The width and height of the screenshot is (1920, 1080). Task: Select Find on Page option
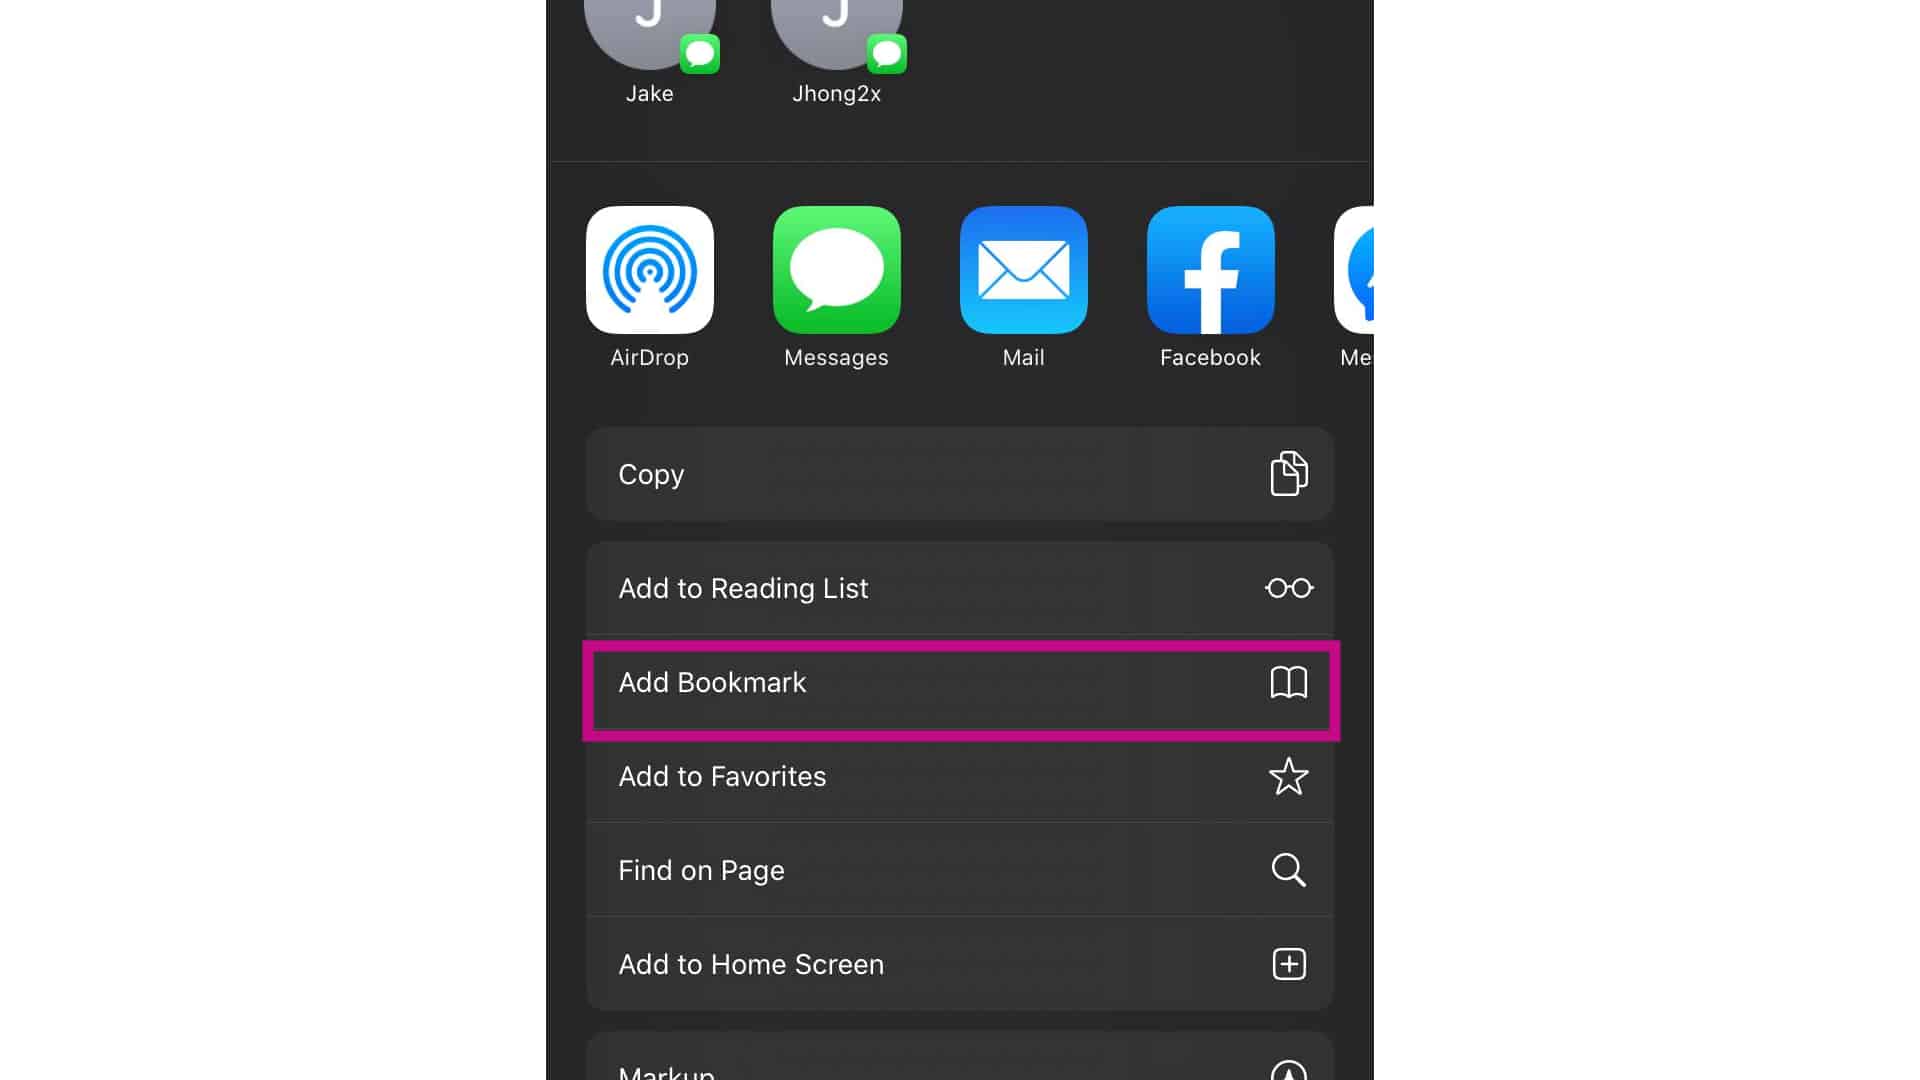(x=959, y=870)
